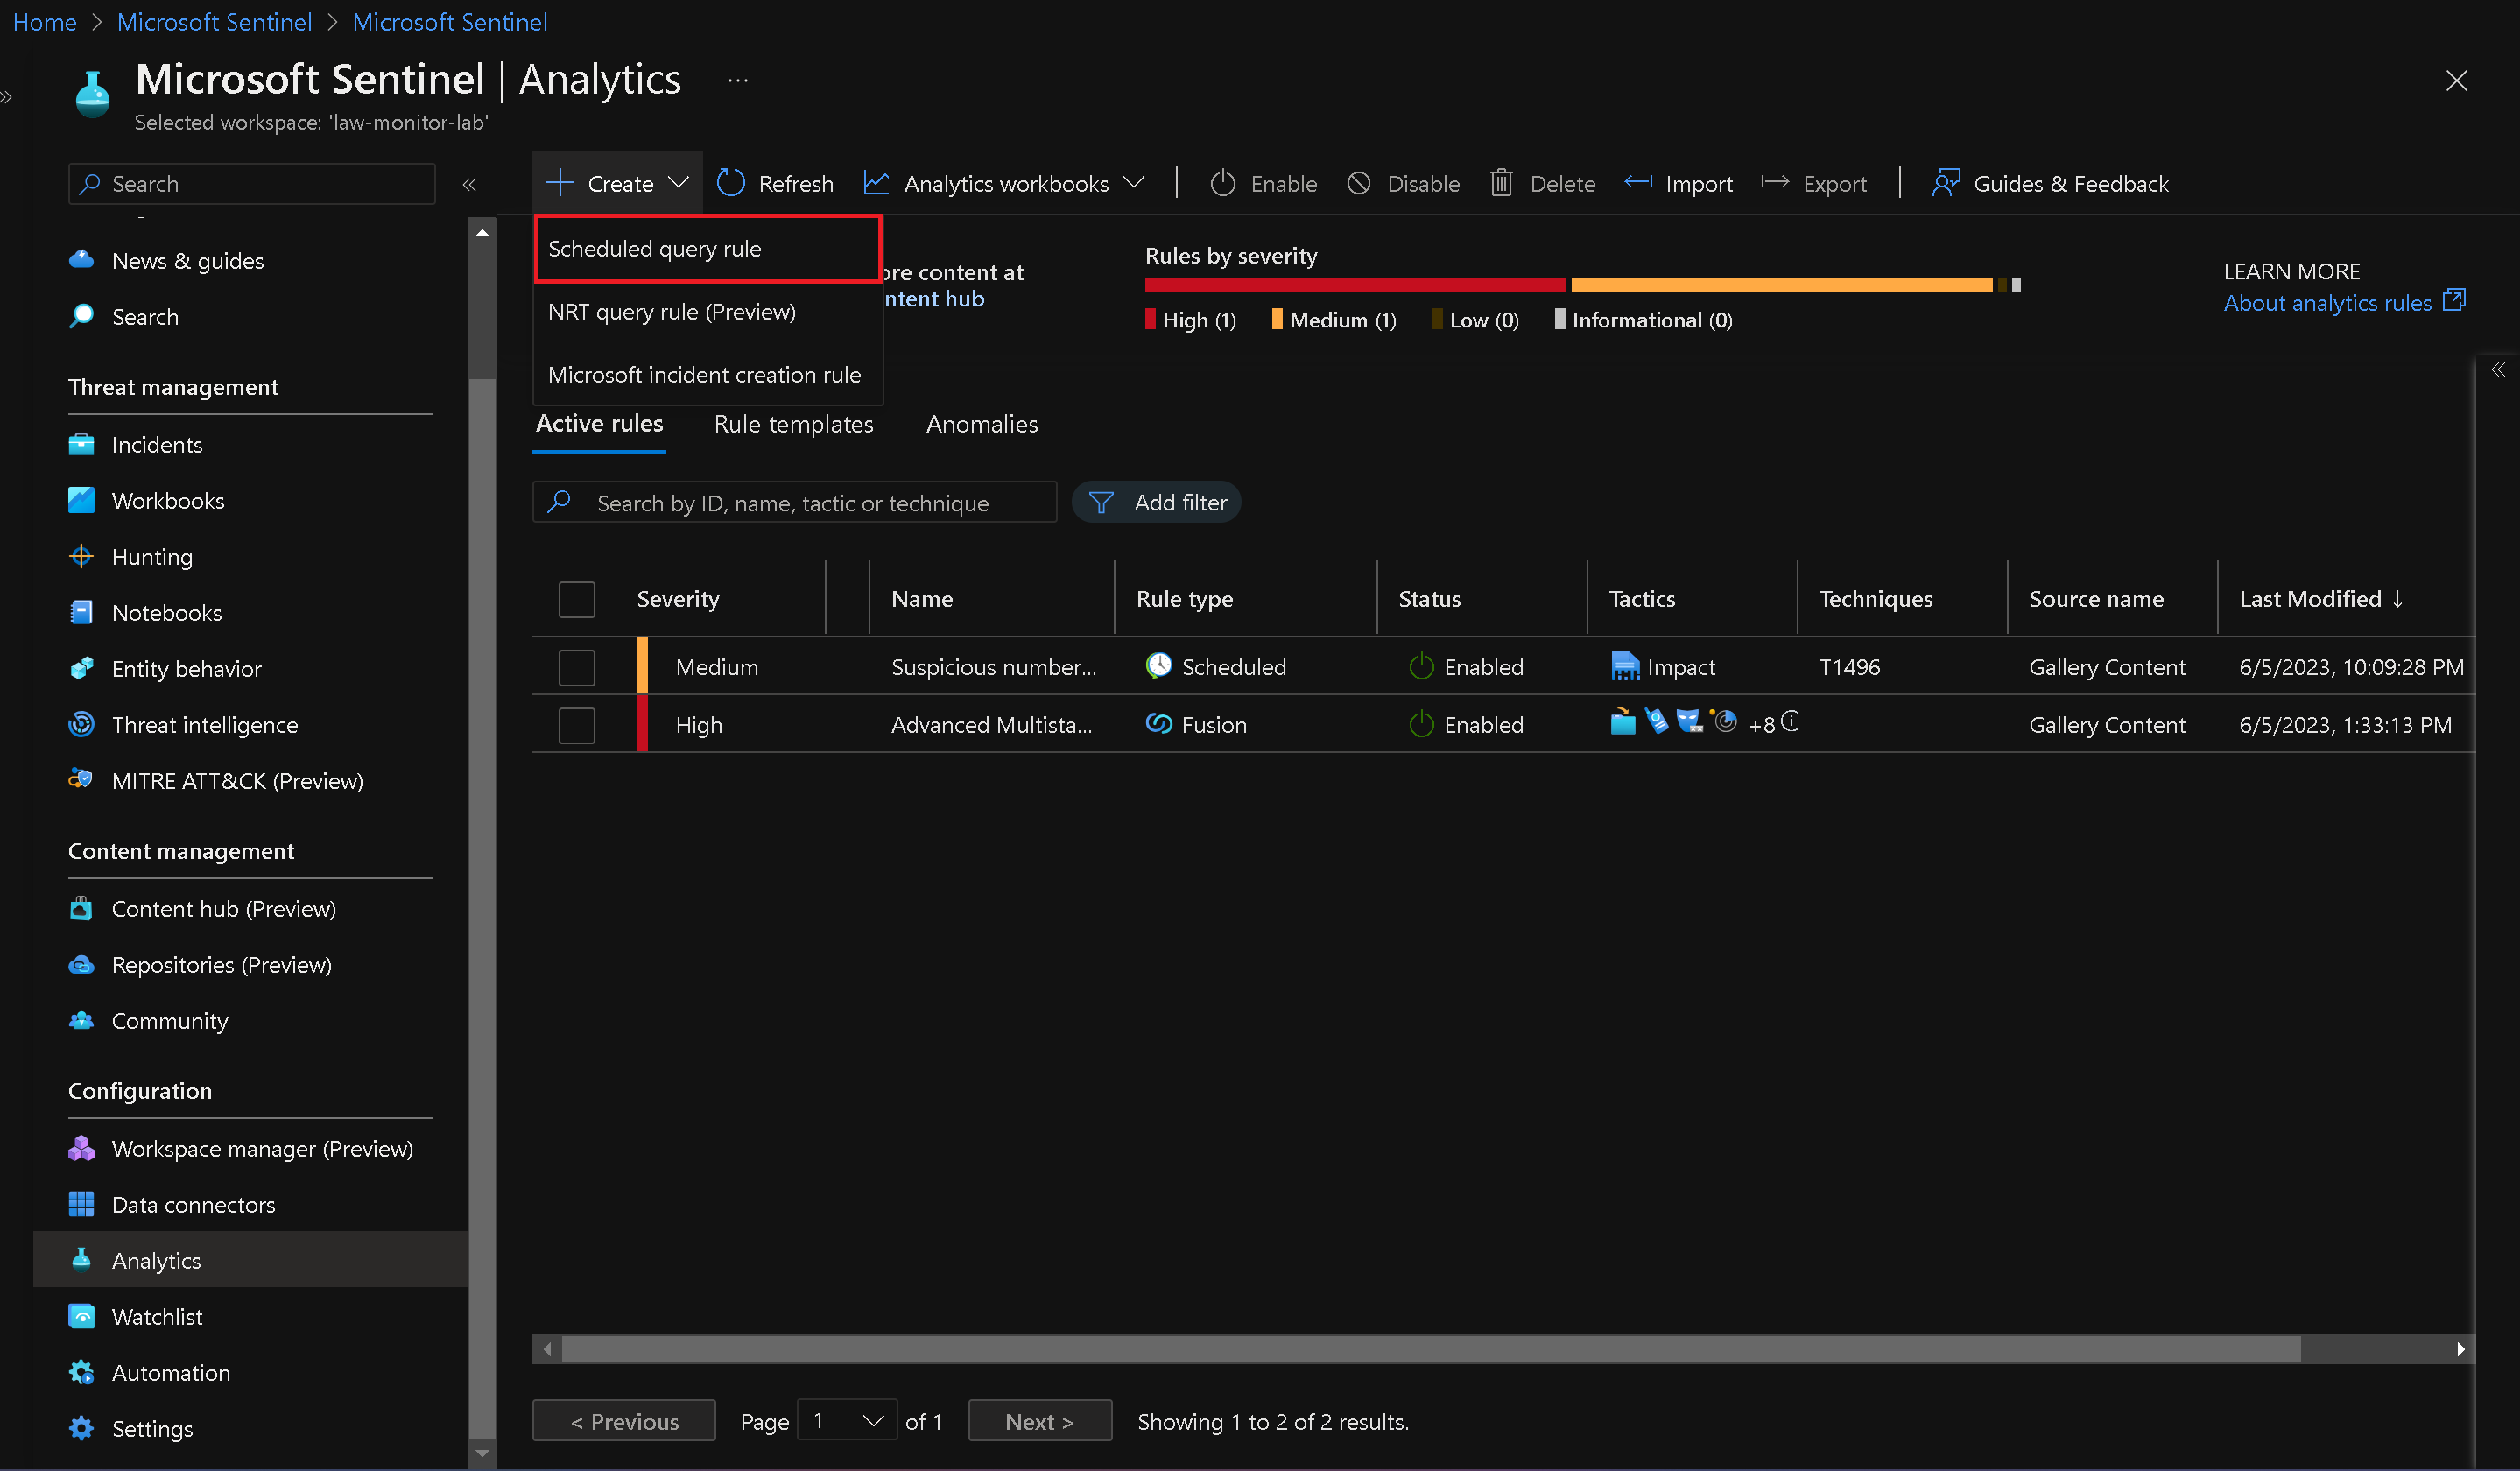This screenshot has height=1471, width=2520.
Task: Open the ellipsis more options menu
Action: pos(738,80)
